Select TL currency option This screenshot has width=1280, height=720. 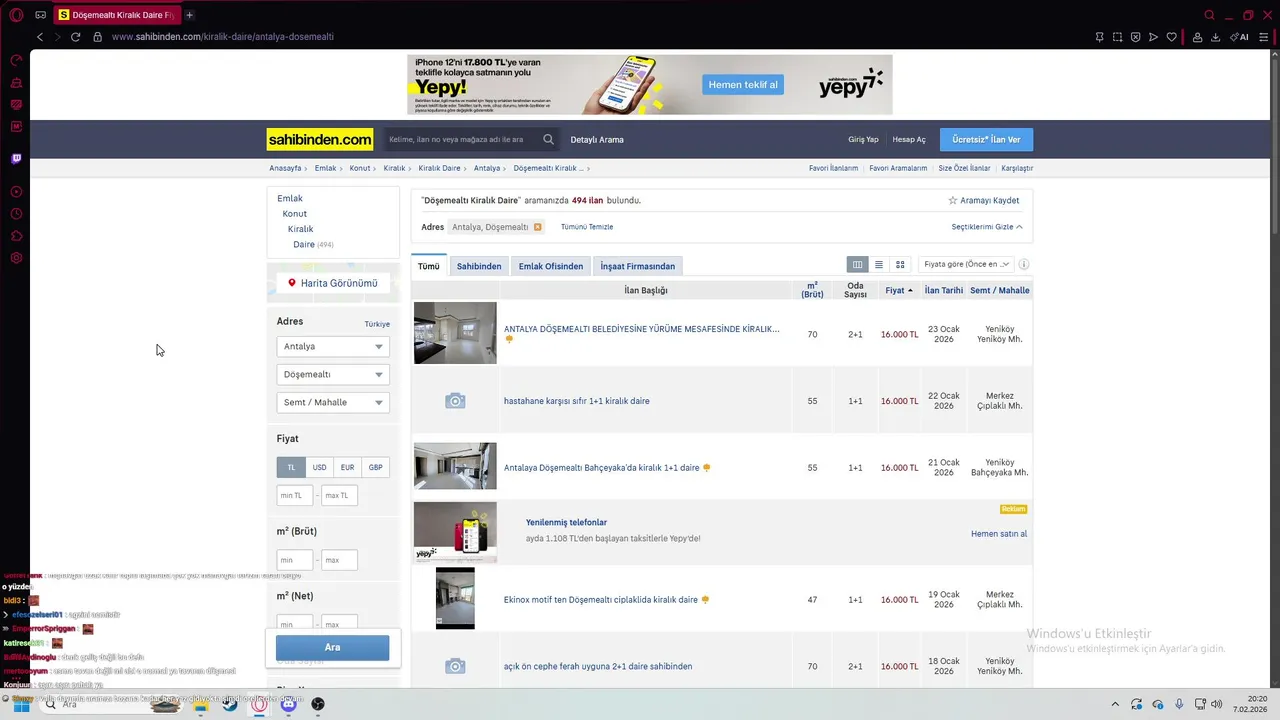(291, 467)
